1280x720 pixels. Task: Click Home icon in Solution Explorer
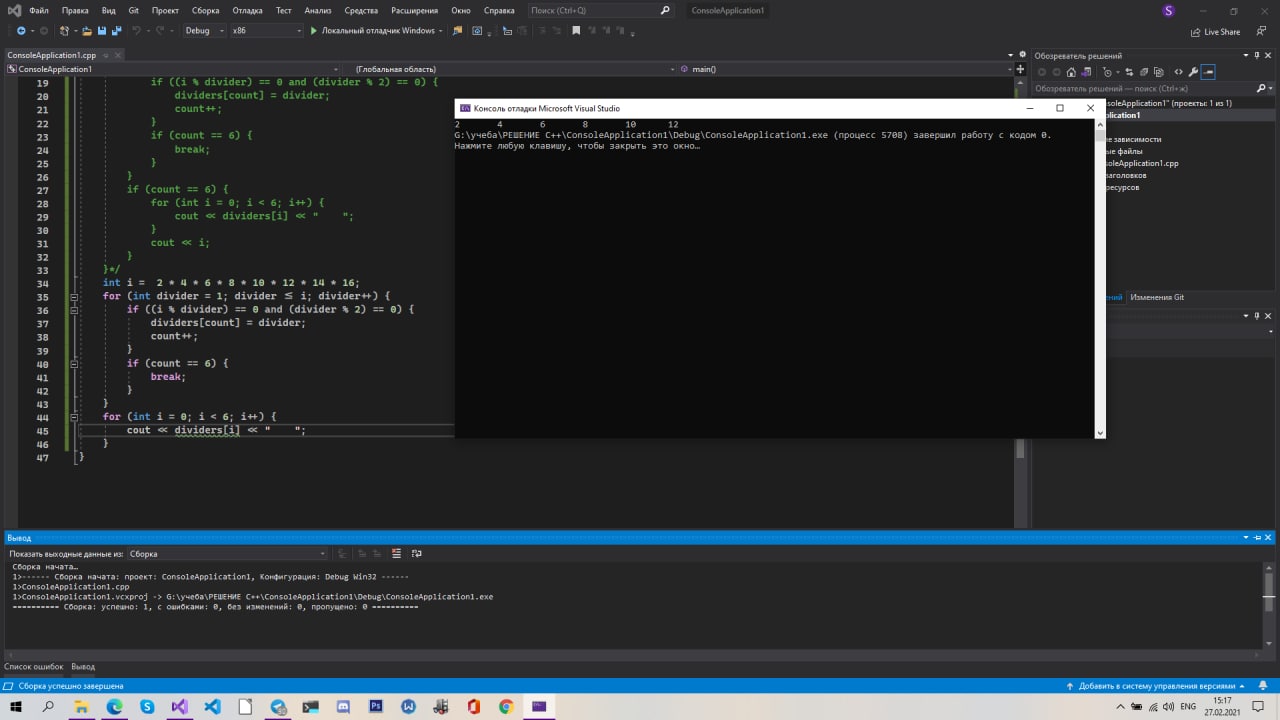[x=1071, y=72]
